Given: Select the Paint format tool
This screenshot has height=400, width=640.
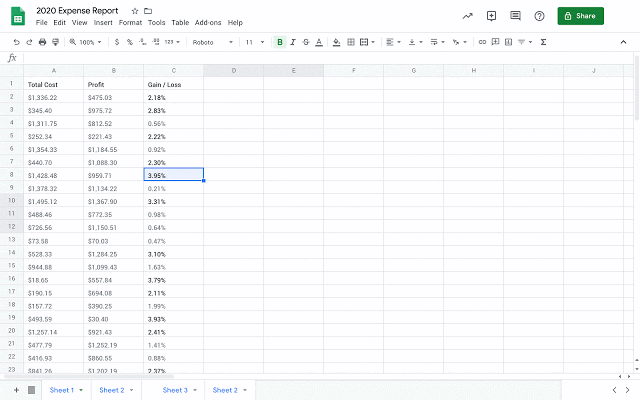Looking at the screenshot, I should tap(56, 42).
